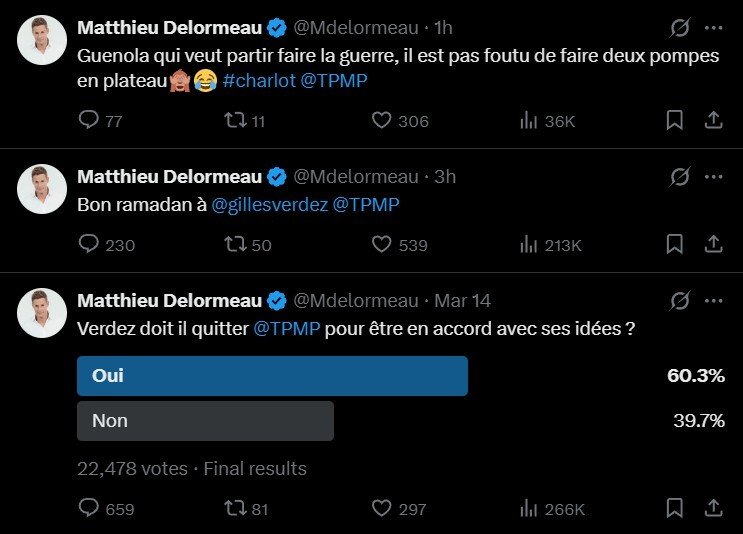Open more options on Guenola tweet
The width and height of the screenshot is (743, 534).
pos(713,27)
